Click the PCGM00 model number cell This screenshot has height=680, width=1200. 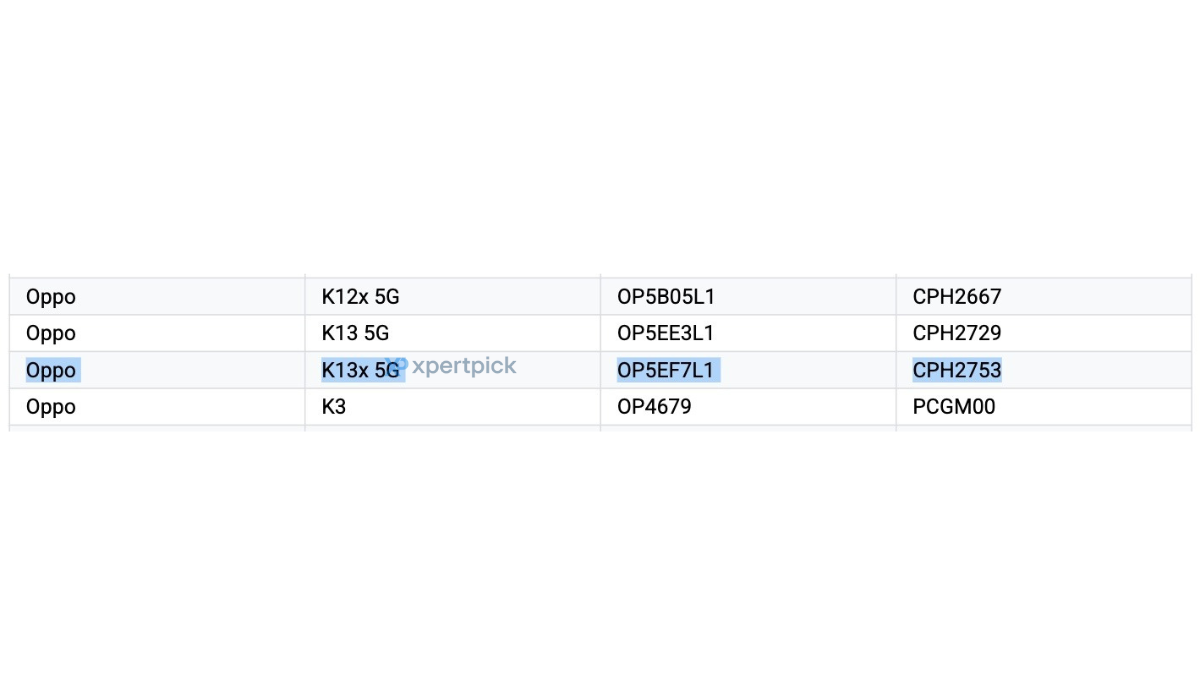click(954, 407)
